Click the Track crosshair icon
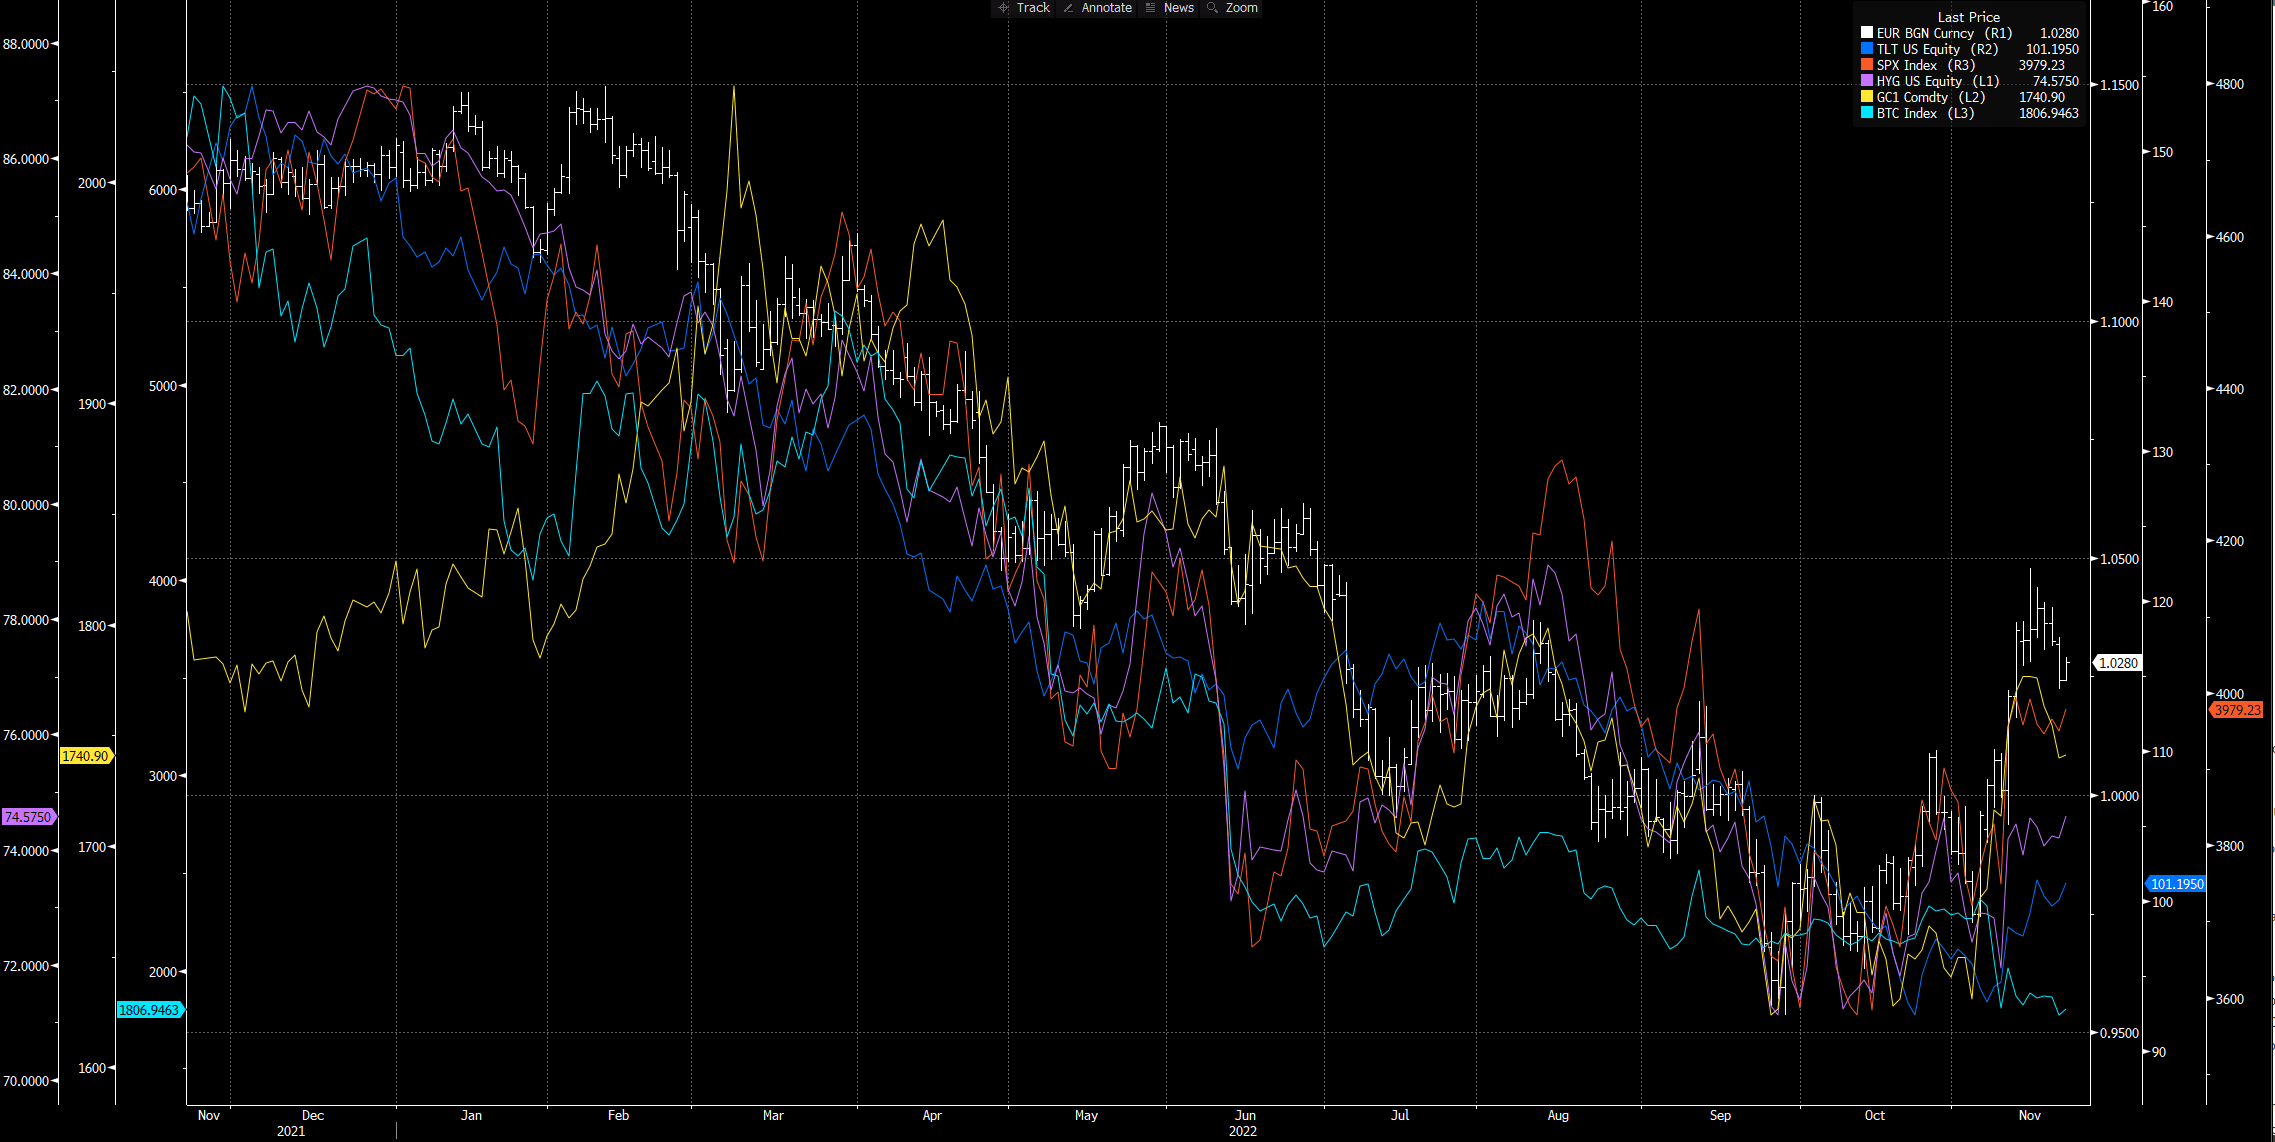The width and height of the screenshot is (2275, 1142). tap(1003, 8)
